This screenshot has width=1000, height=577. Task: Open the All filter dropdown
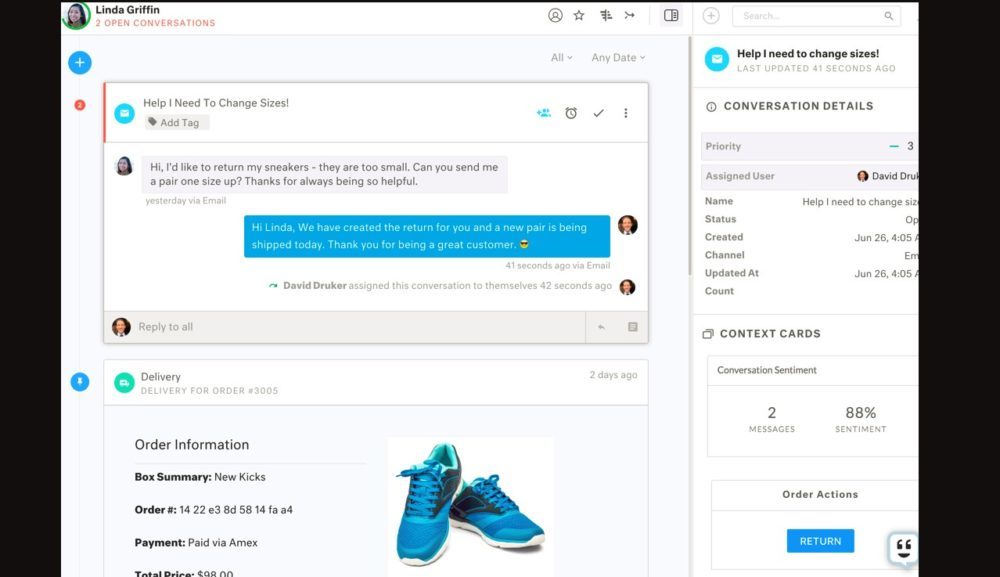(x=561, y=58)
